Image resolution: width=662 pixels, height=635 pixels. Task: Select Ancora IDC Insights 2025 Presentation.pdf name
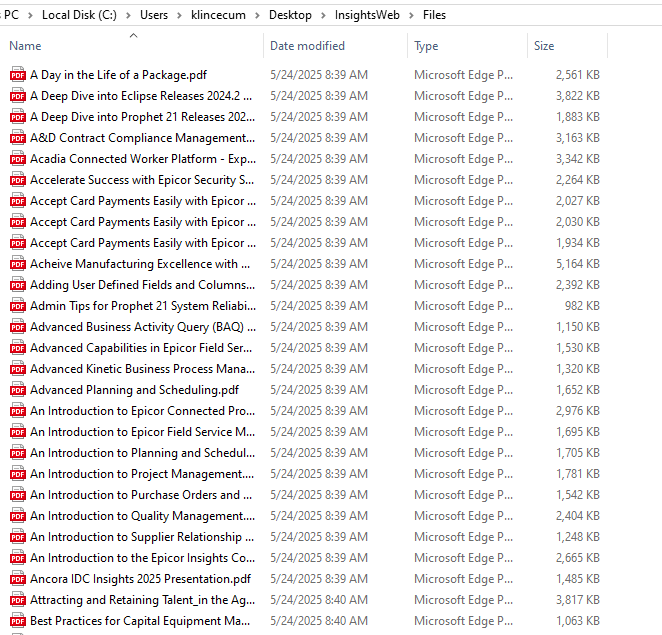tap(141, 579)
